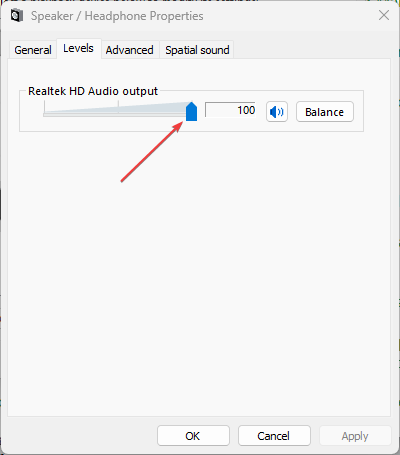Click the Realtek HD Audio output label
This screenshot has width=400, height=455.
(x=93, y=91)
